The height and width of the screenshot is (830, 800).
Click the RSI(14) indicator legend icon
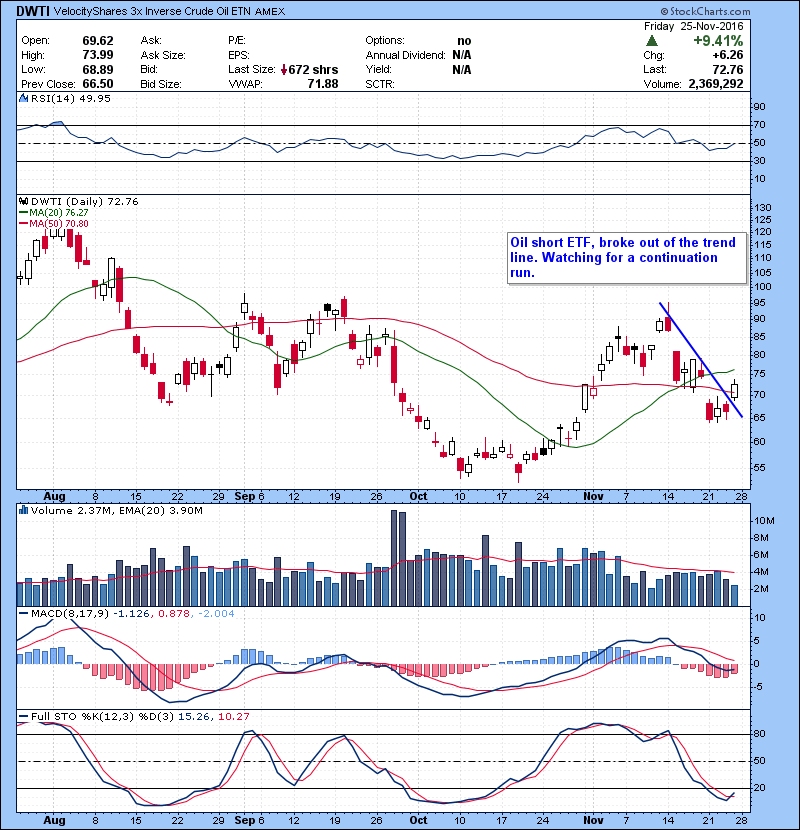point(23,98)
